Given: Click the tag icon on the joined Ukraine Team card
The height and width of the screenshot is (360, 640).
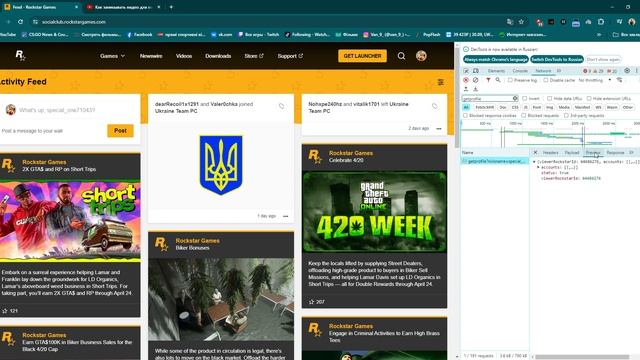Looking at the screenshot, I should coord(282,106).
